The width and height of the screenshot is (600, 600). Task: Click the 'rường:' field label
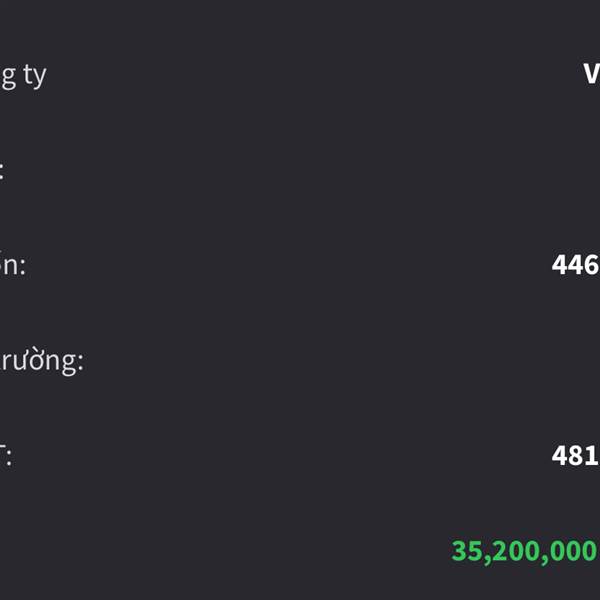tap(41, 360)
